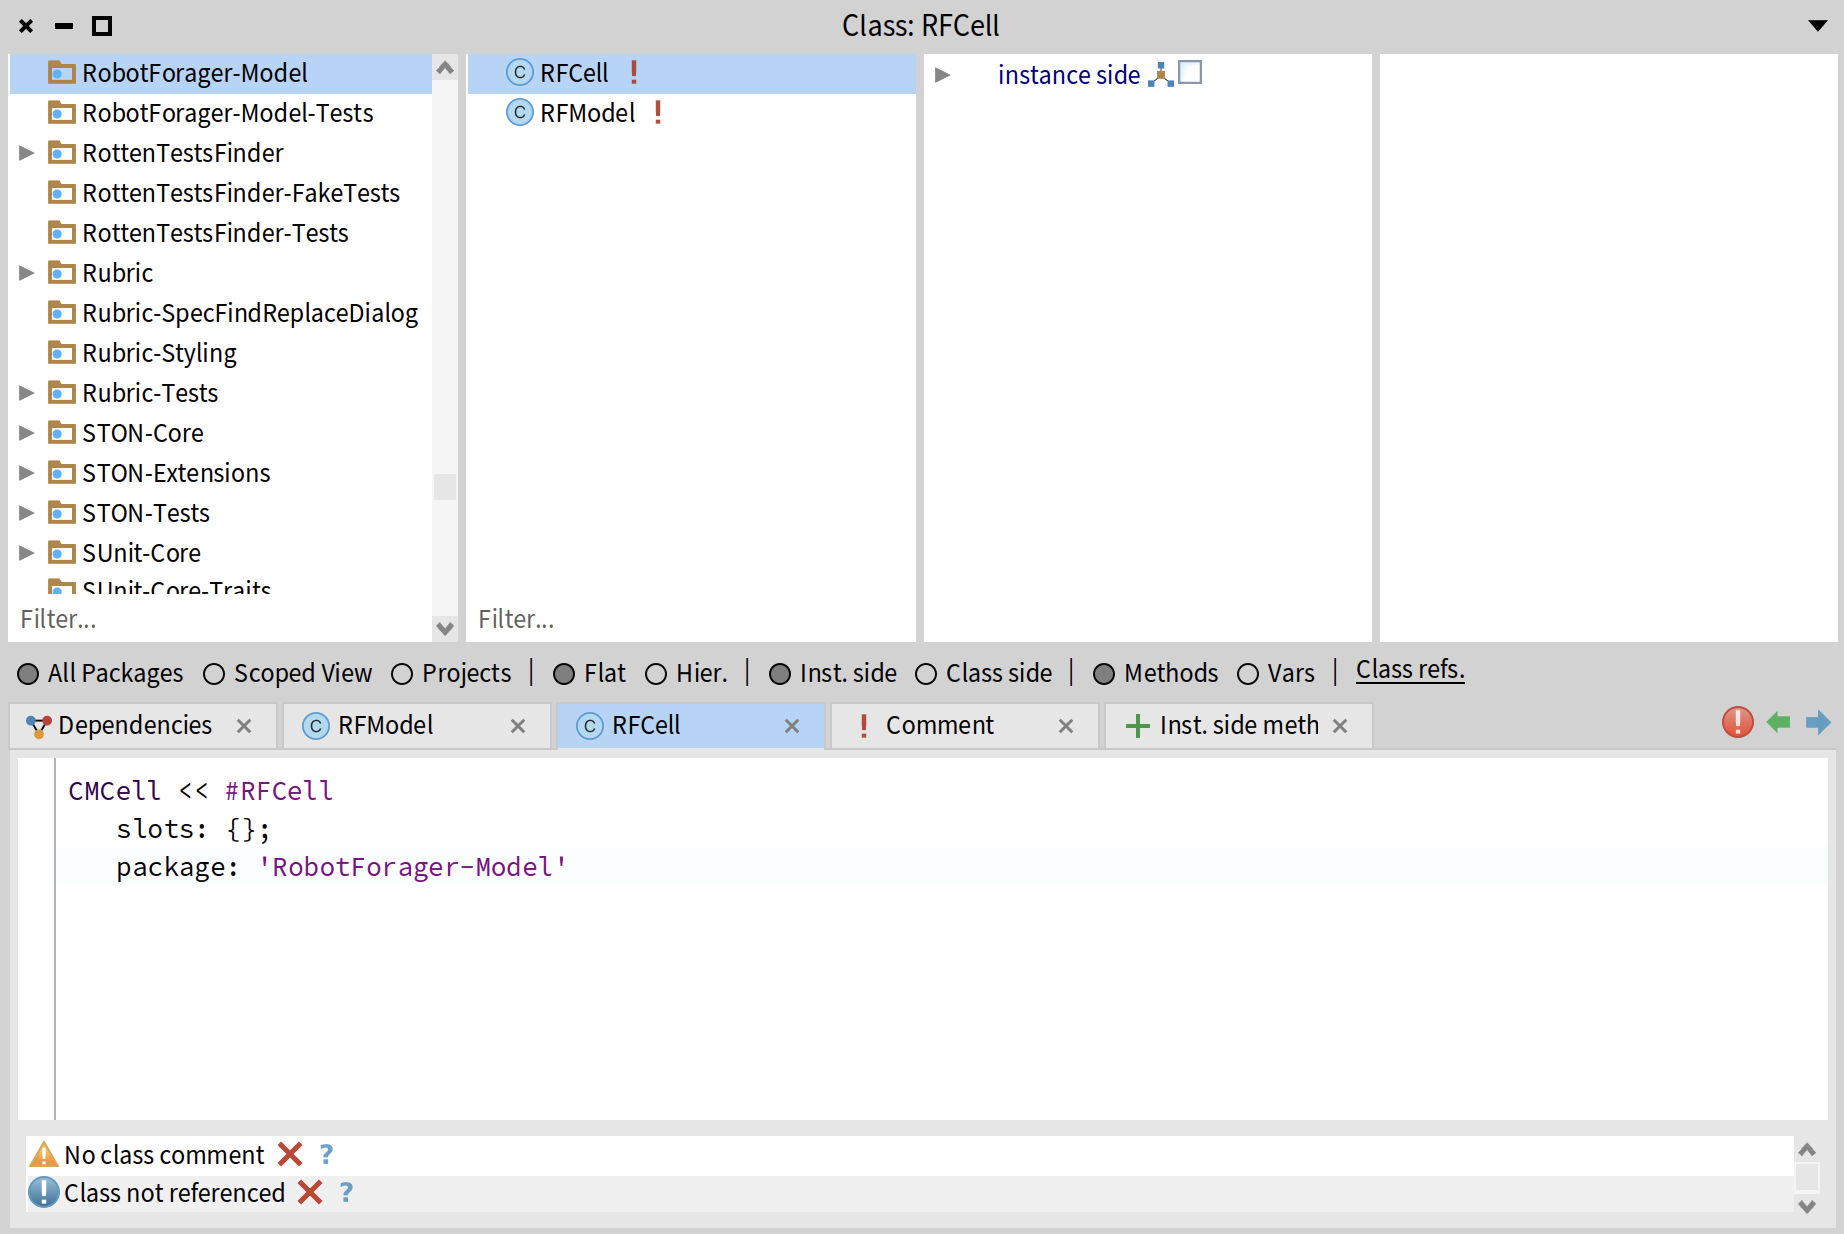Enable the Class side radio option
Image resolution: width=1844 pixels, height=1234 pixels.
click(x=926, y=674)
